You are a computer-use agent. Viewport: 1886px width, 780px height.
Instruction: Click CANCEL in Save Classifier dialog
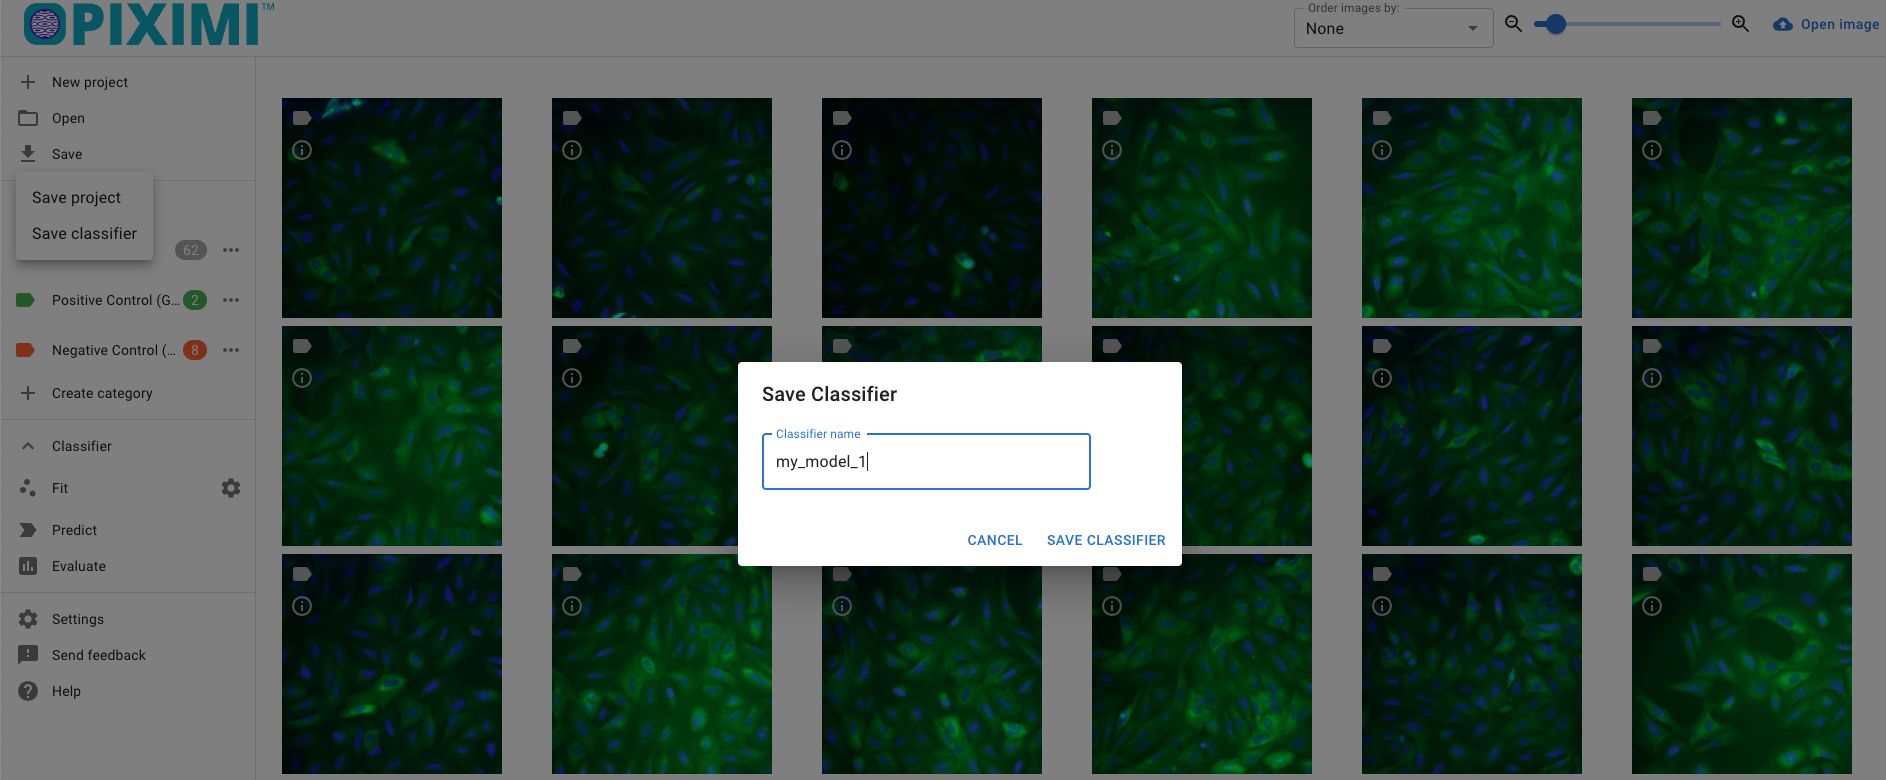click(995, 540)
